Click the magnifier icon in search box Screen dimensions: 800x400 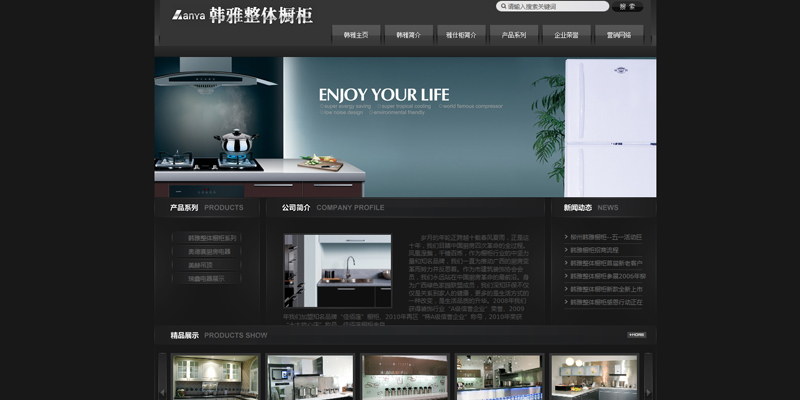click(x=502, y=6)
